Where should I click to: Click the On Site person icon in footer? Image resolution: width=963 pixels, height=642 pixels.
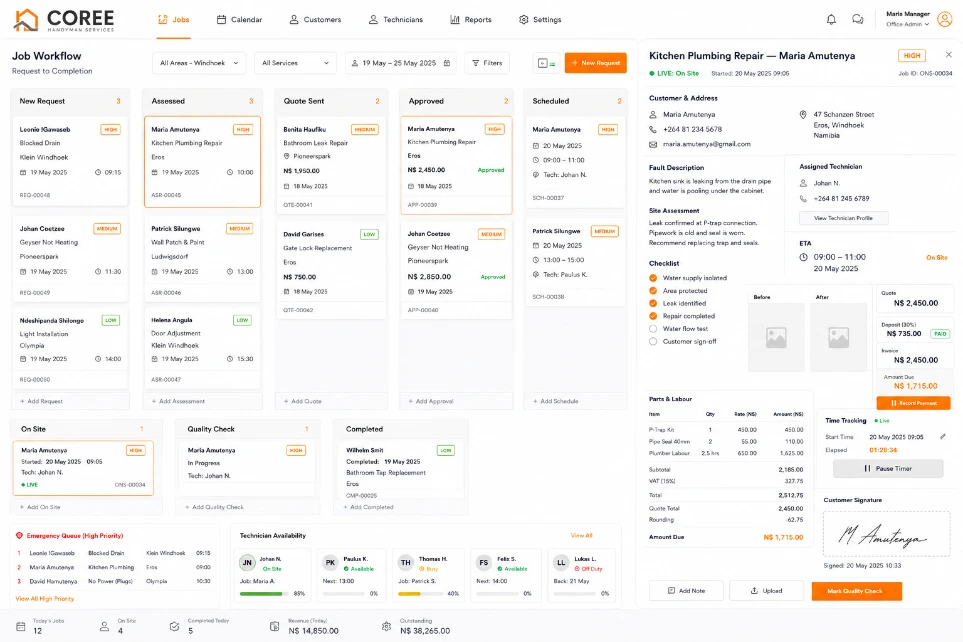pyautogui.click(x=104, y=627)
